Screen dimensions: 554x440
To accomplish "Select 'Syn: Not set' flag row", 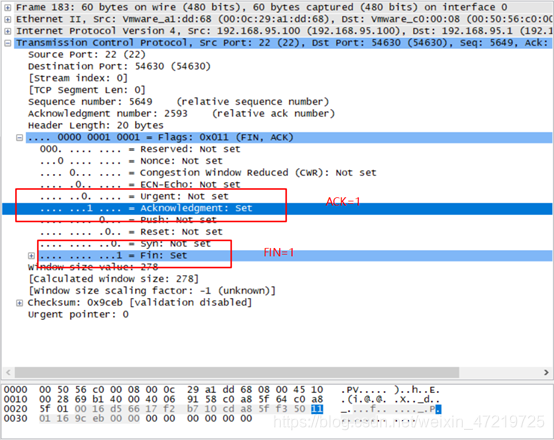I will click(x=125, y=244).
